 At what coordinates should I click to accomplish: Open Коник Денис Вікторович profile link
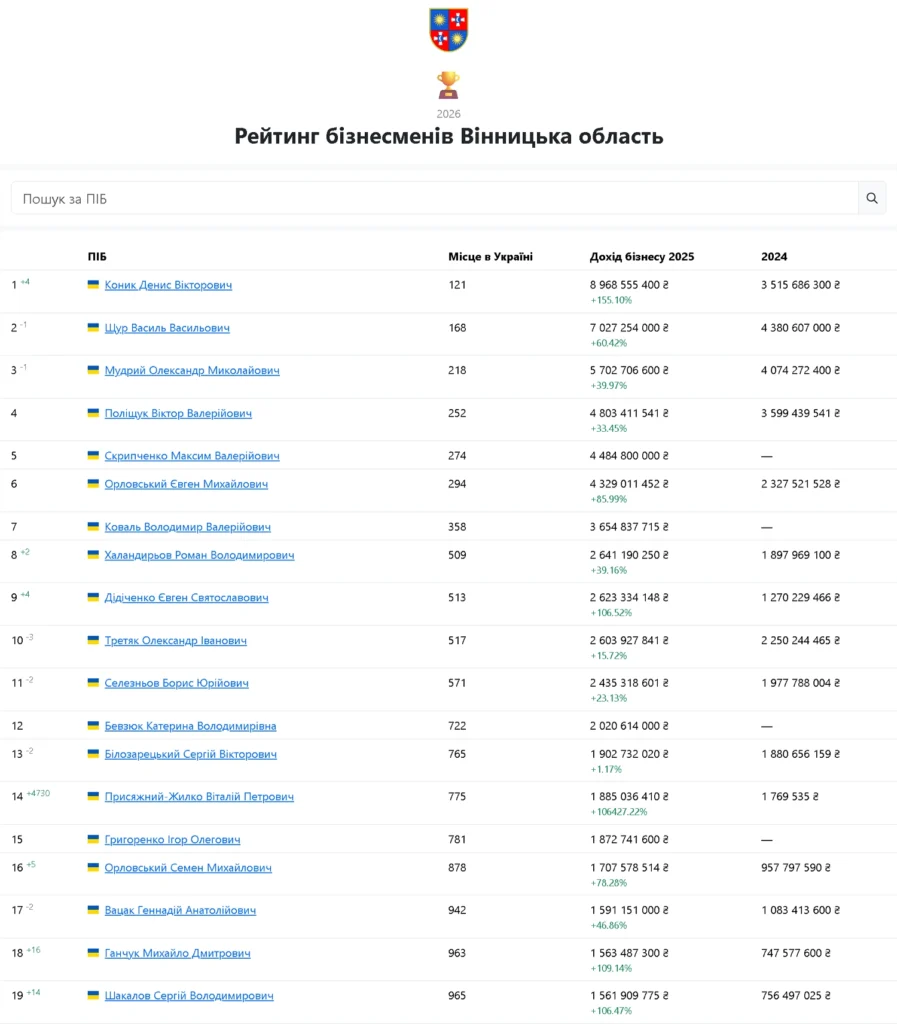tap(168, 285)
